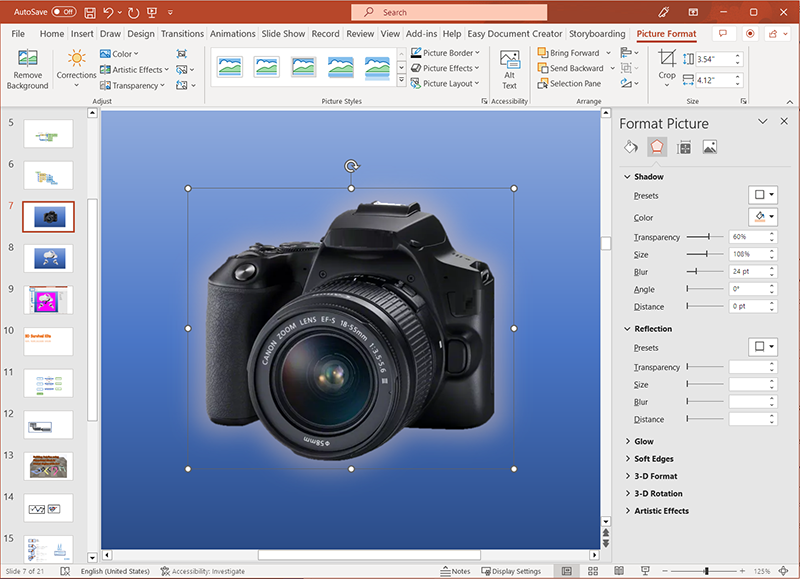Click the Remove Background icon

[x=28, y=58]
